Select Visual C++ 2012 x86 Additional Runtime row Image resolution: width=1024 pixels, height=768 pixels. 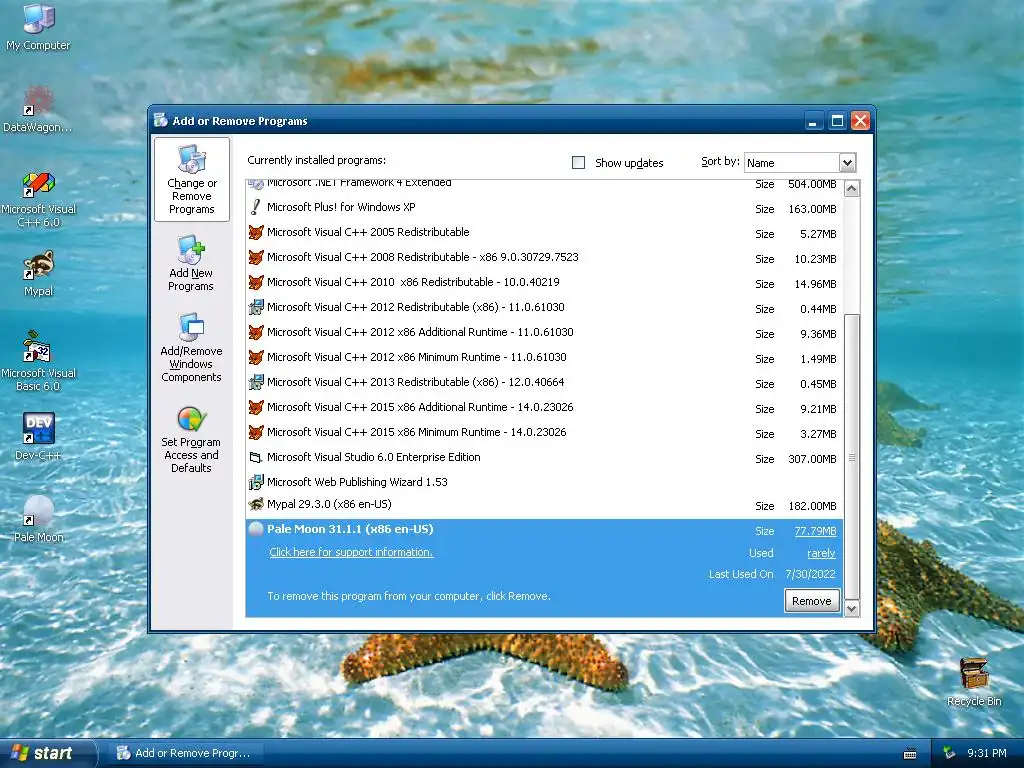pos(545,332)
